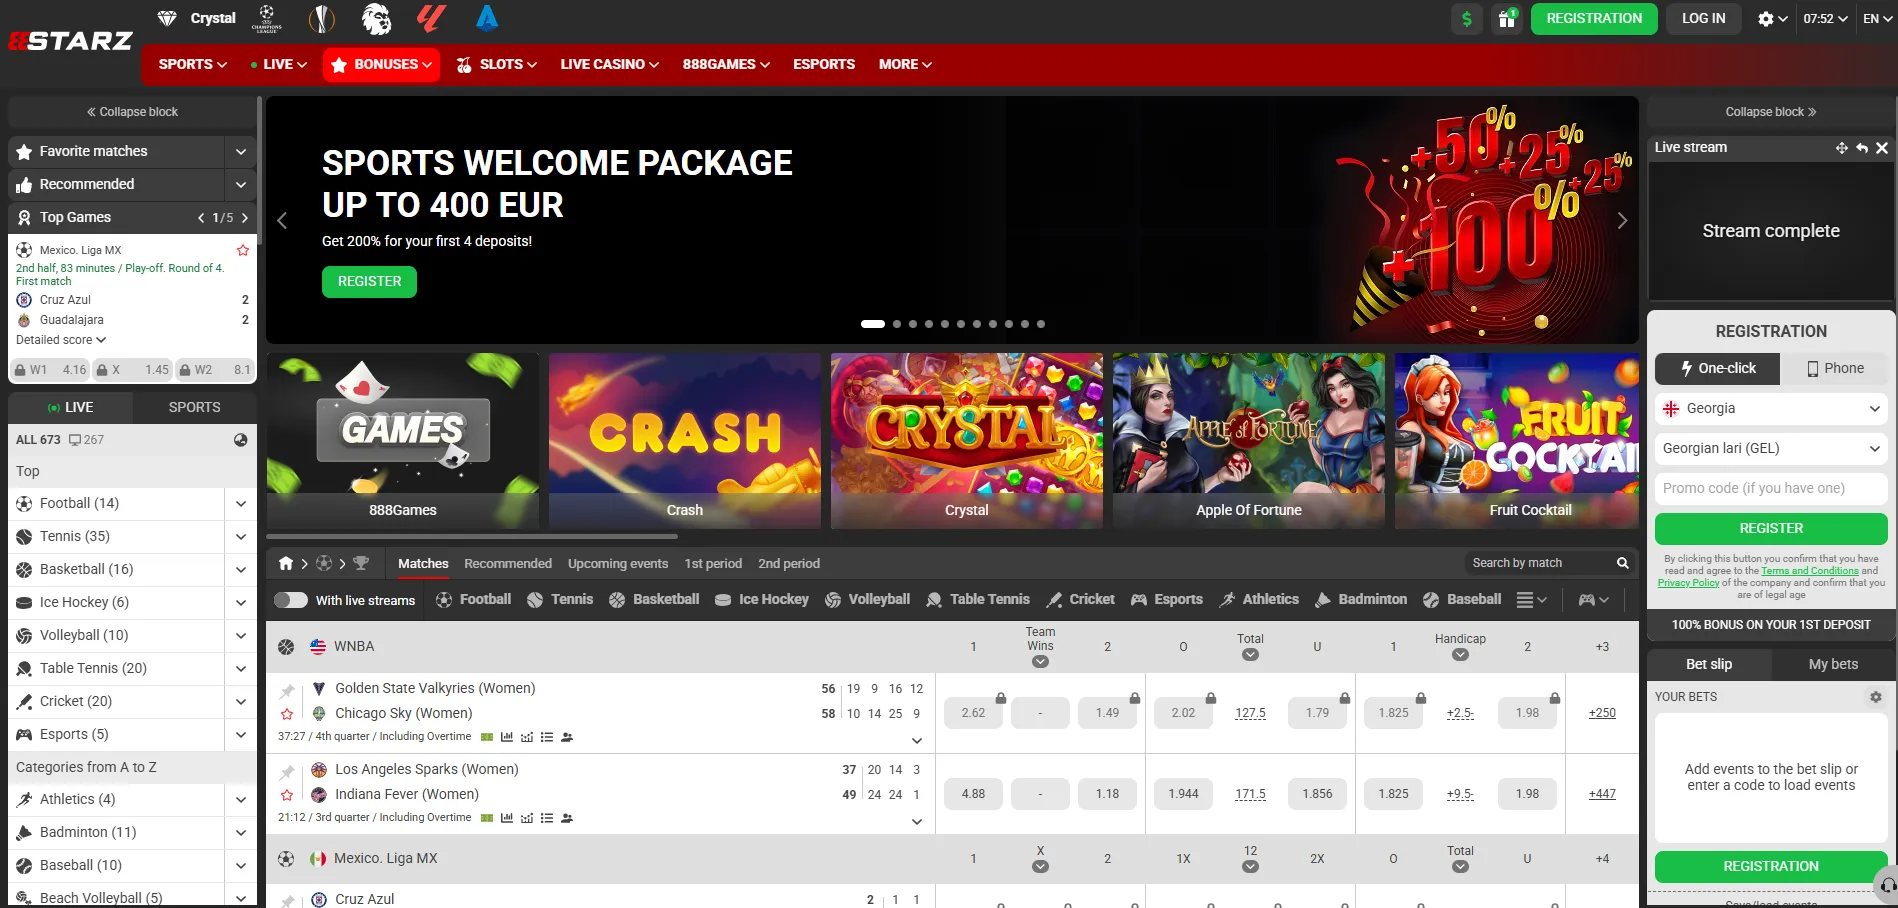Image resolution: width=1898 pixels, height=908 pixels.
Task: Open the LaLiga shortcut icon
Action: (431, 18)
